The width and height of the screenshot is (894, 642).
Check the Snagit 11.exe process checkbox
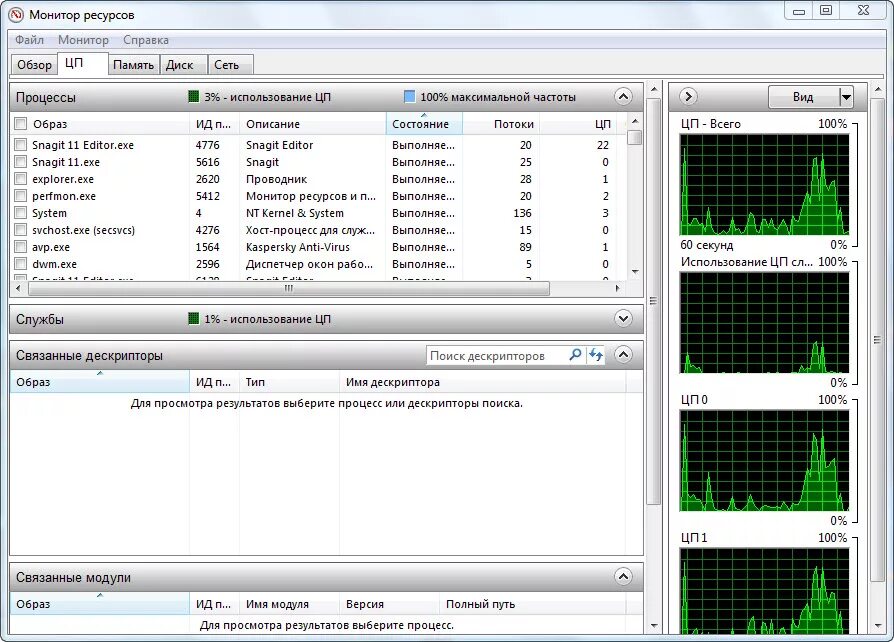tap(21, 162)
